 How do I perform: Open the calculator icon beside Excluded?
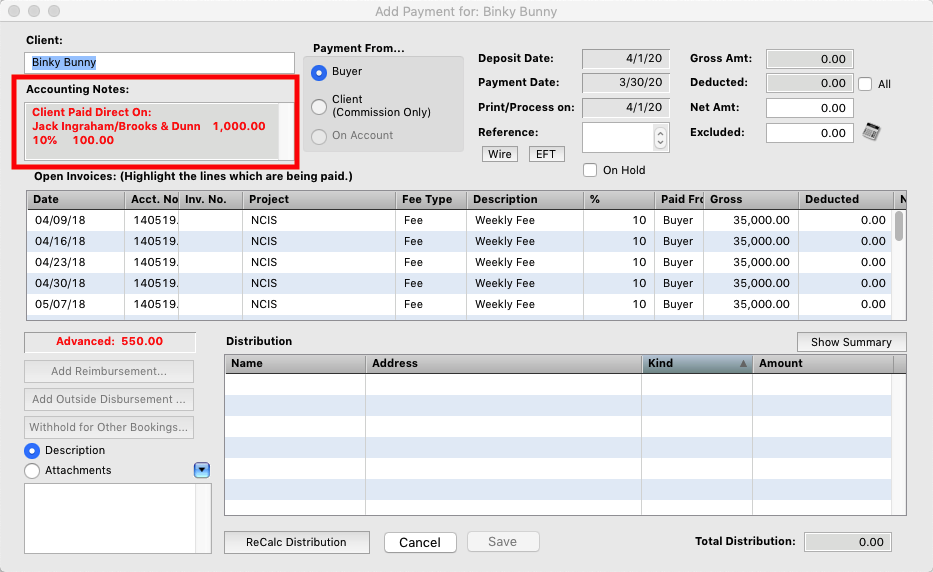pyautogui.click(x=871, y=132)
